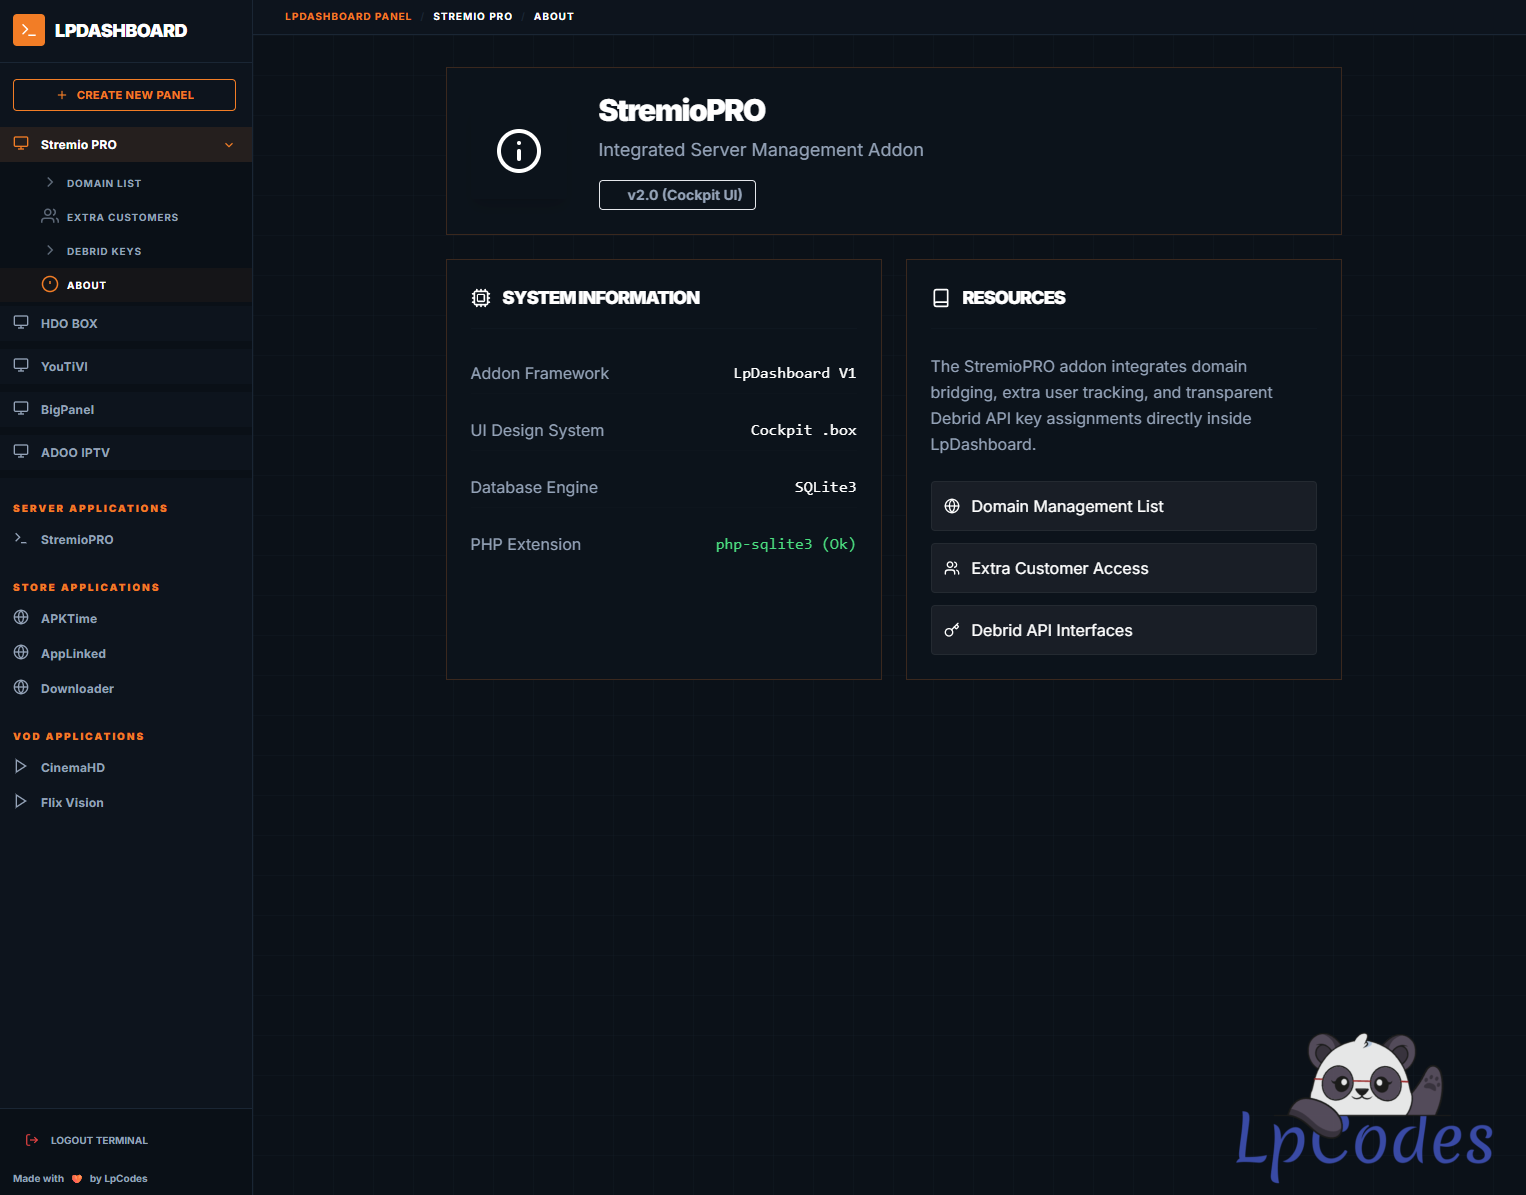Open Extra Customer Access resource
This screenshot has height=1195, width=1526.
pos(1123,568)
